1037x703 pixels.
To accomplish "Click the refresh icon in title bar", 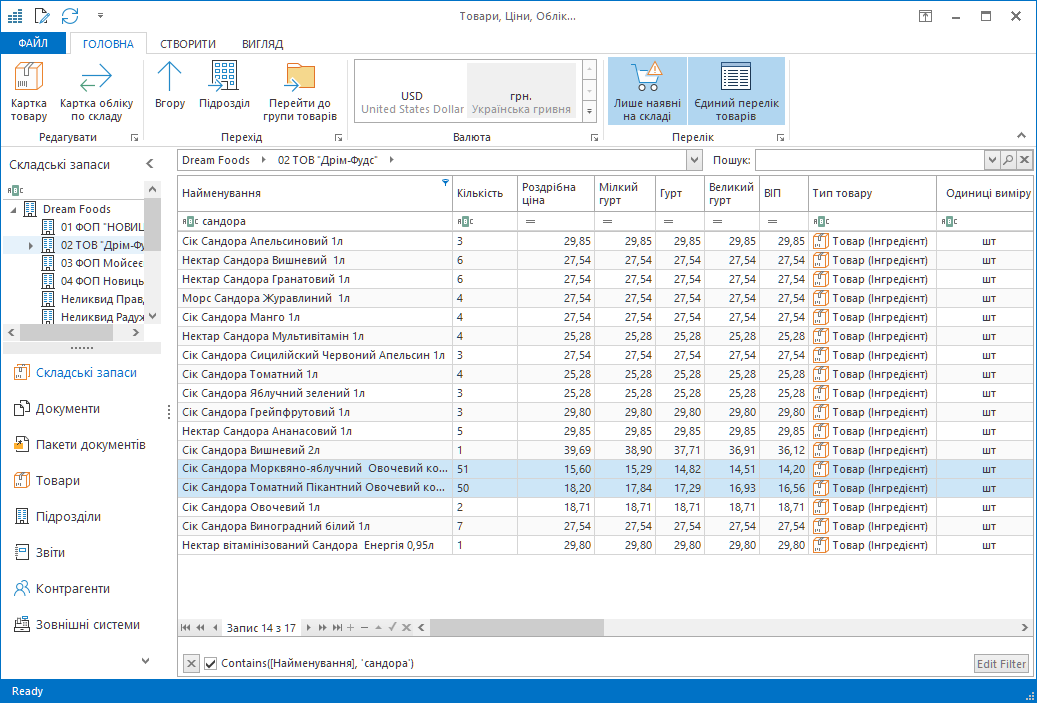I will point(70,16).
